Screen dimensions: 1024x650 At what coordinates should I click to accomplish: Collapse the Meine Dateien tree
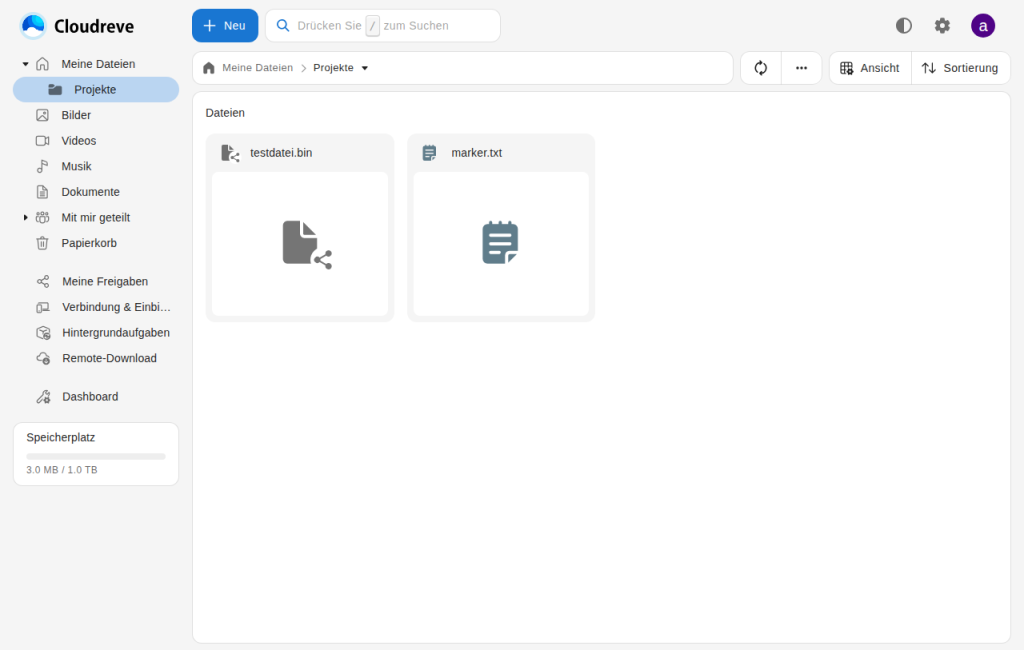[25, 64]
